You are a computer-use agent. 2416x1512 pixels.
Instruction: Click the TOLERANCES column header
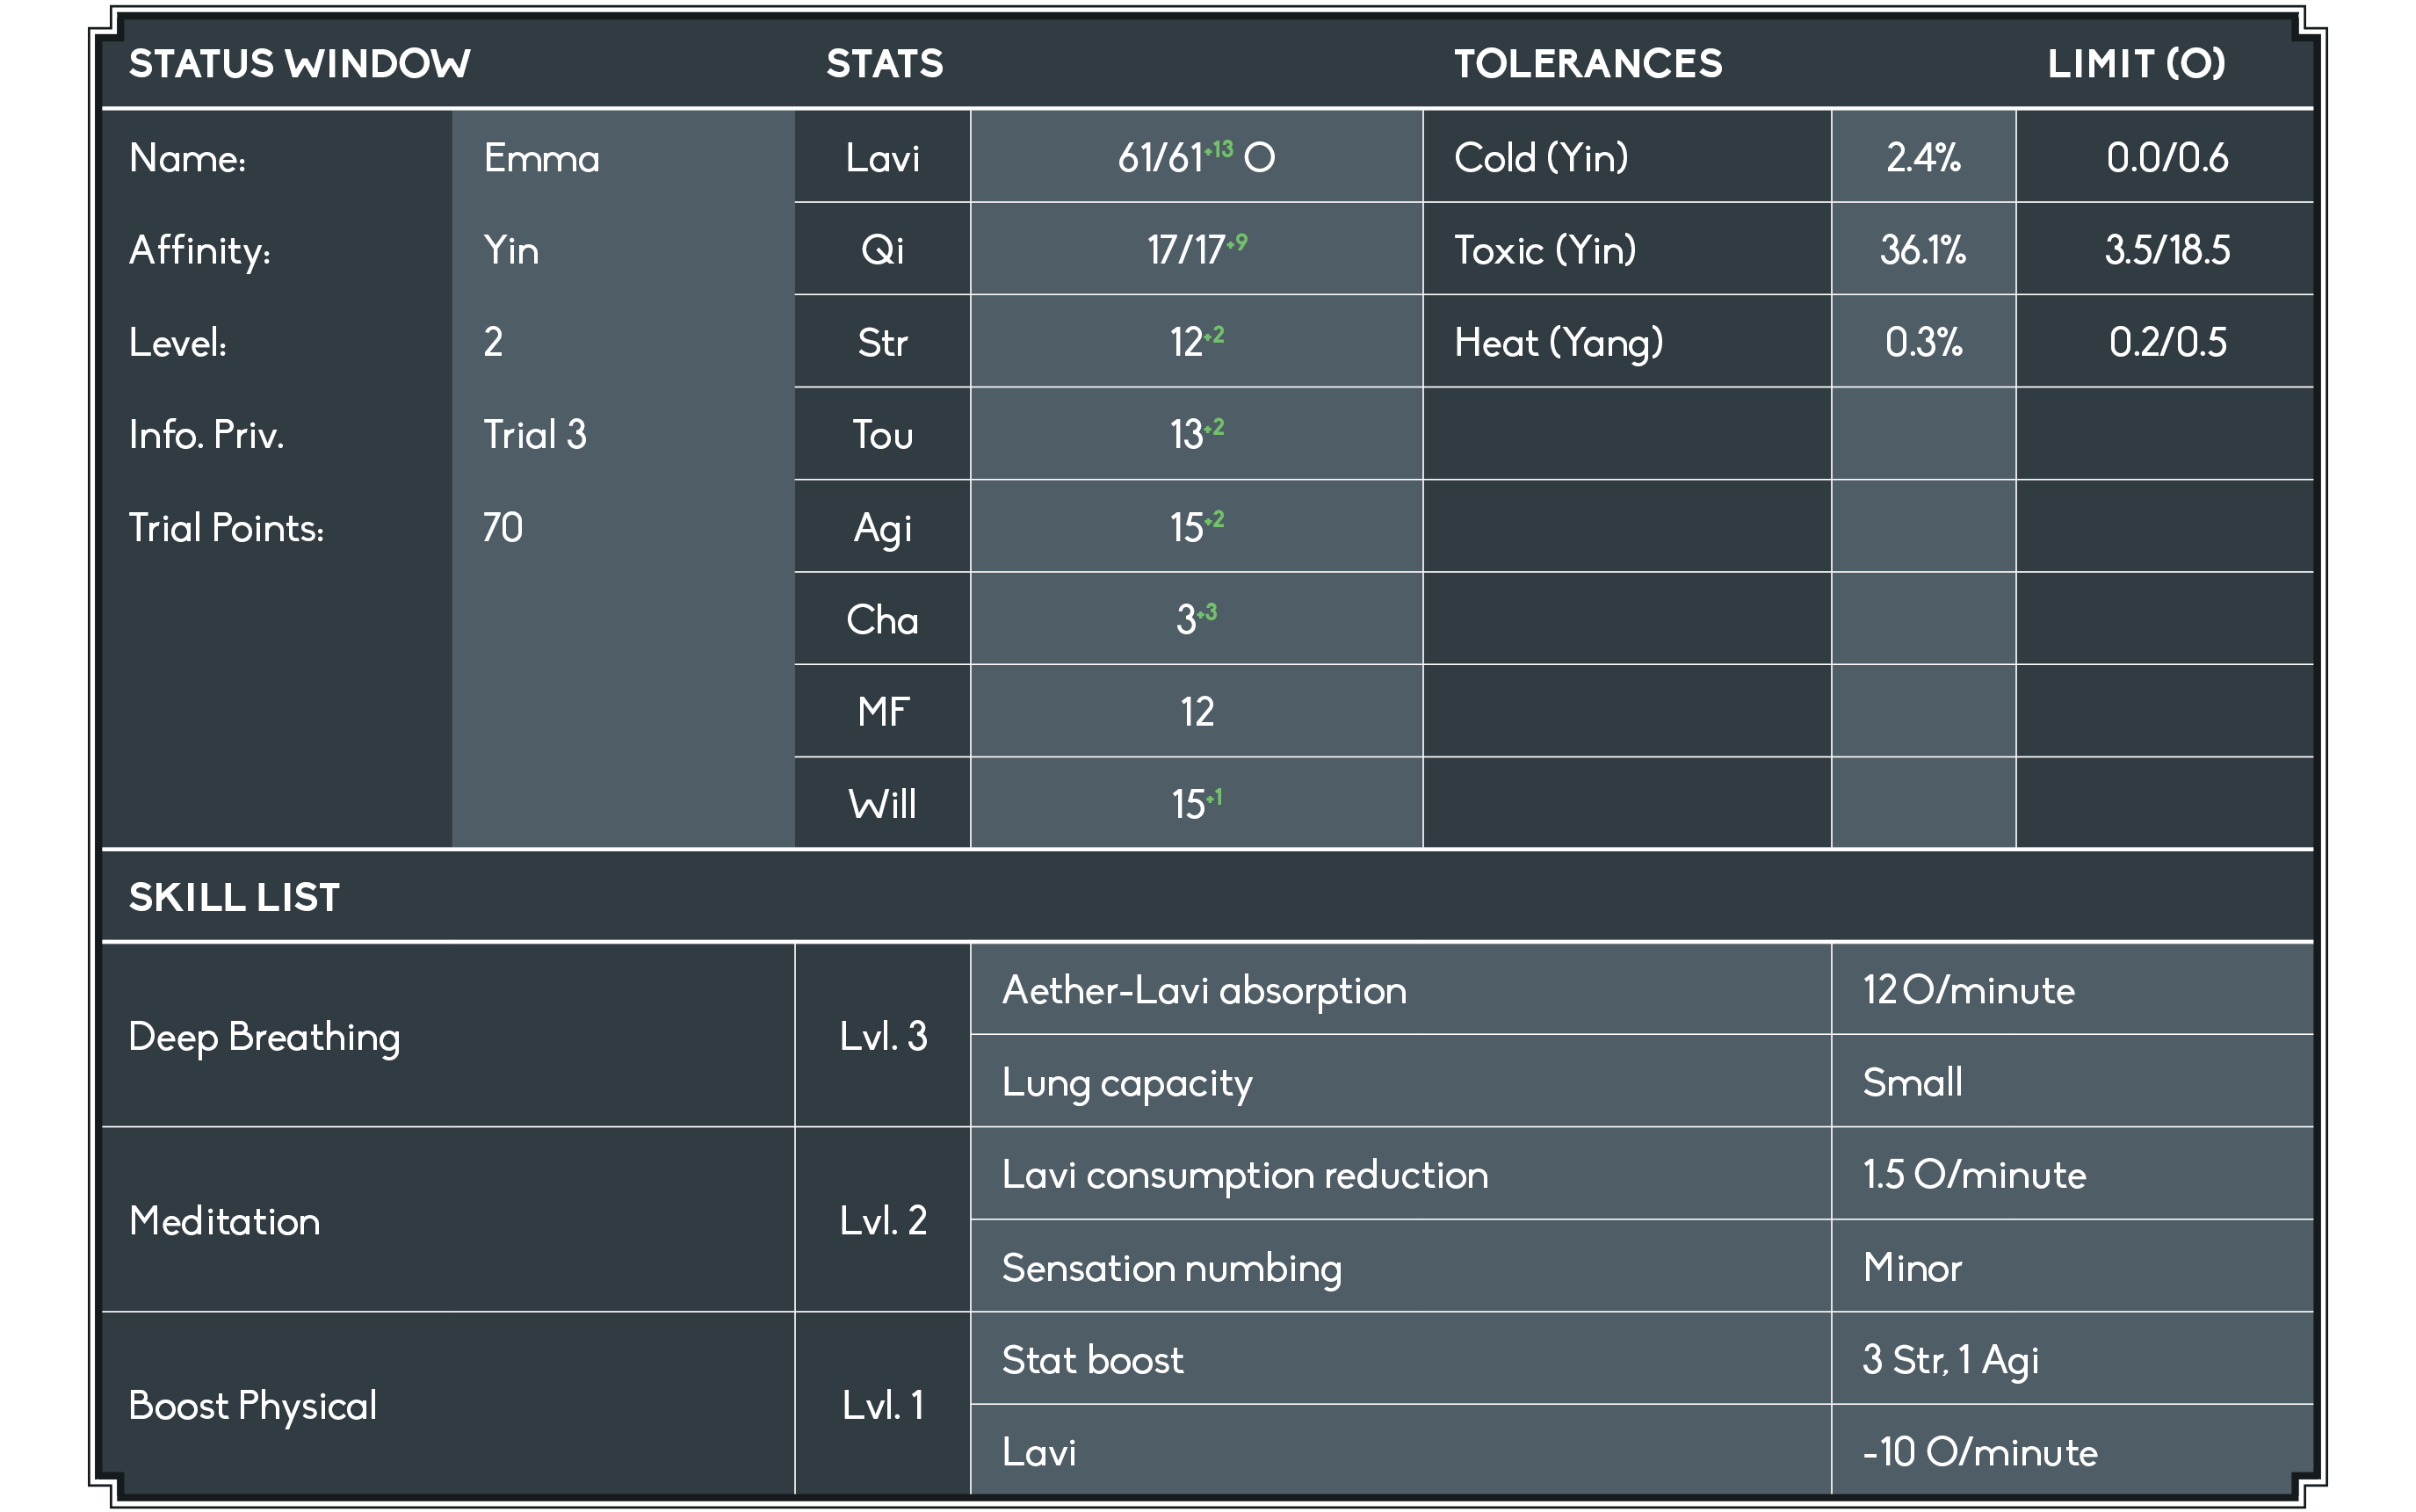click(1587, 64)
